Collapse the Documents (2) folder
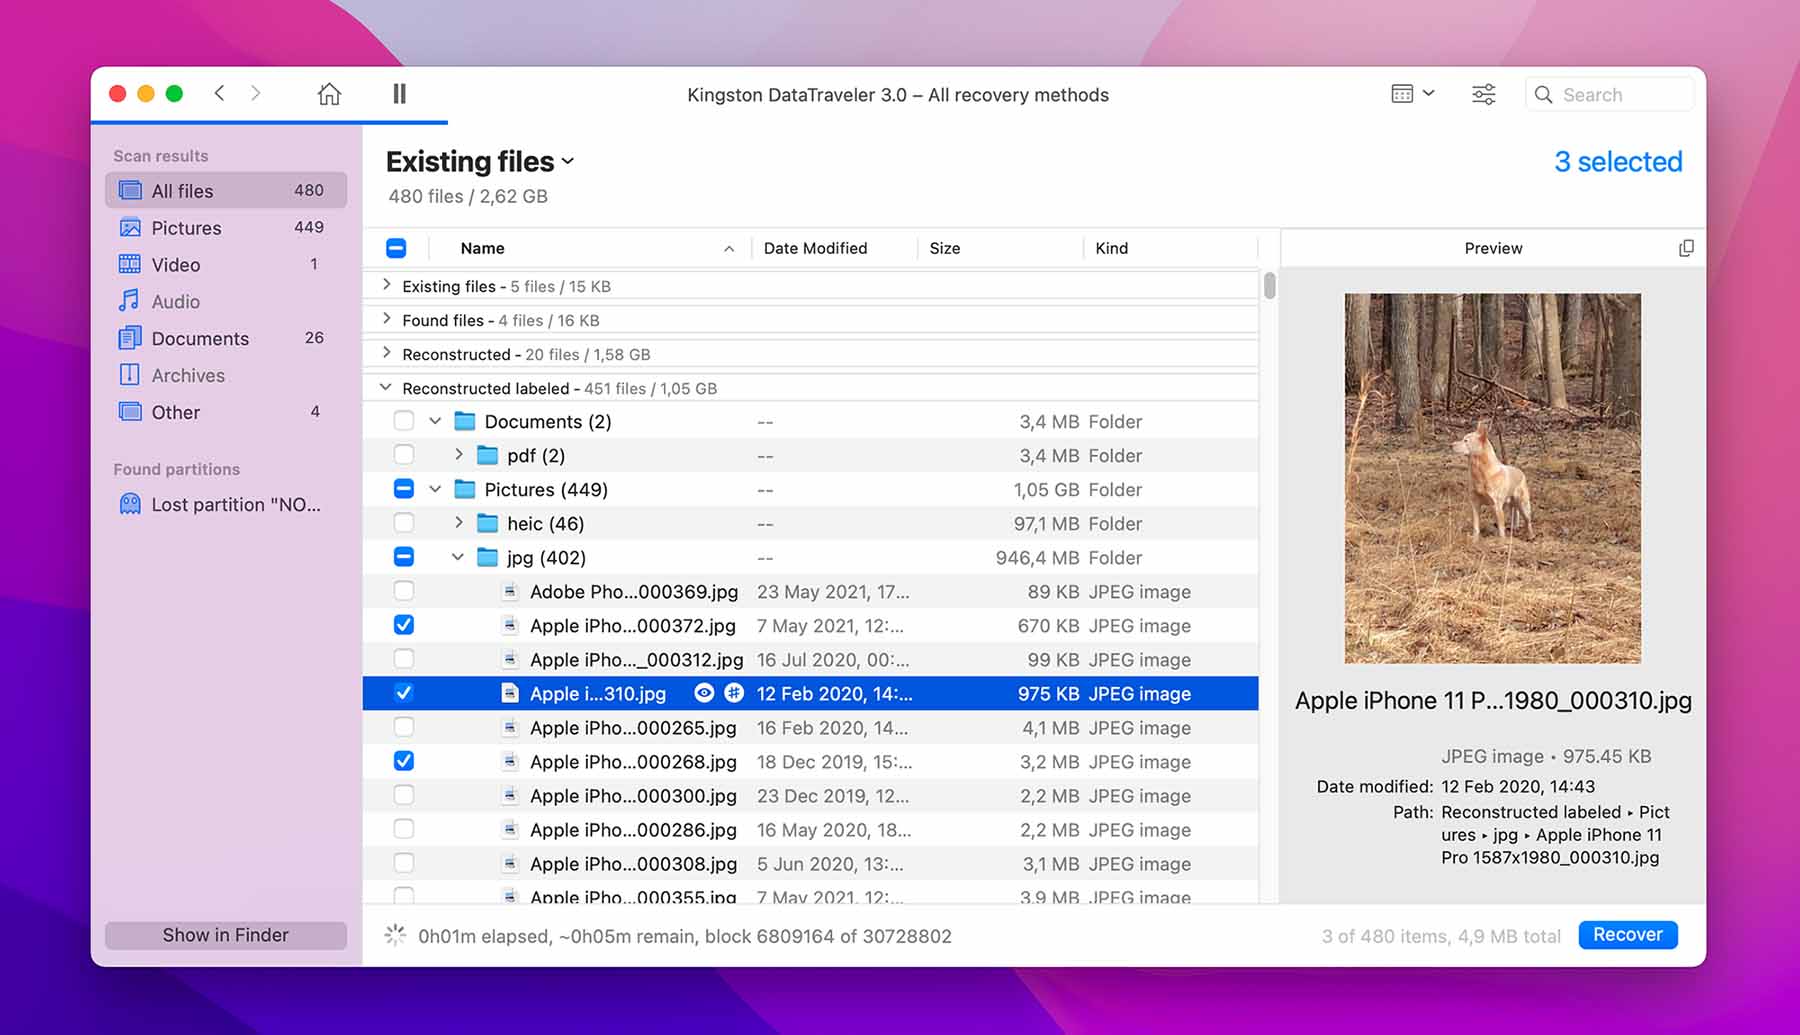This screenshot has width=1800, height=1035. point(435,421)
